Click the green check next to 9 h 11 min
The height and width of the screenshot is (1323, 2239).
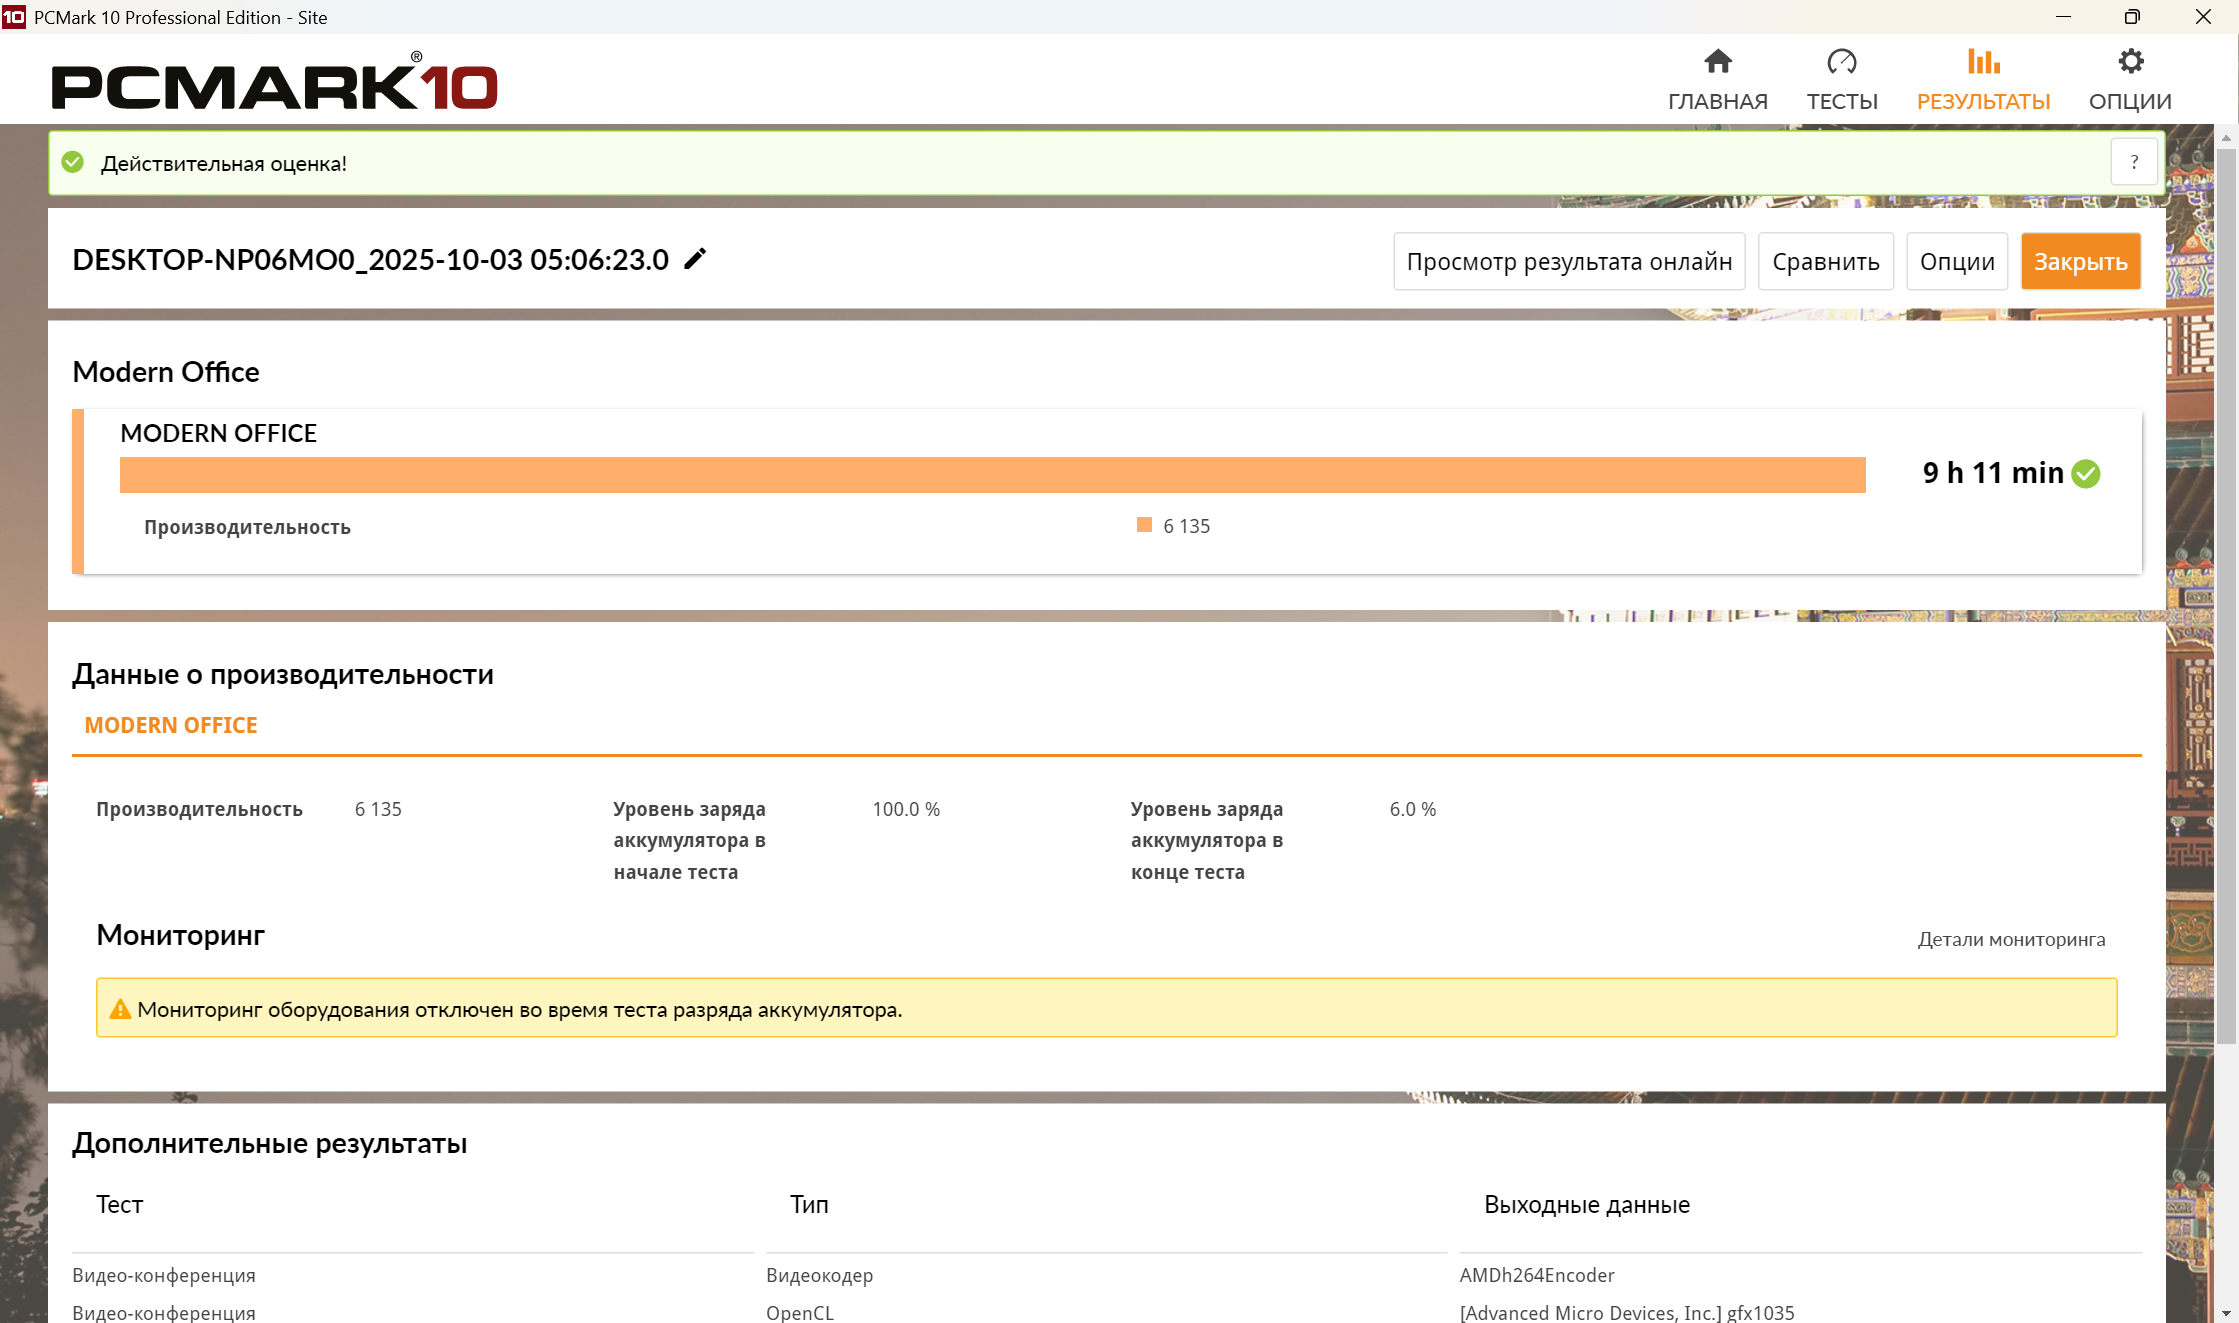[x=2086, y=473]
